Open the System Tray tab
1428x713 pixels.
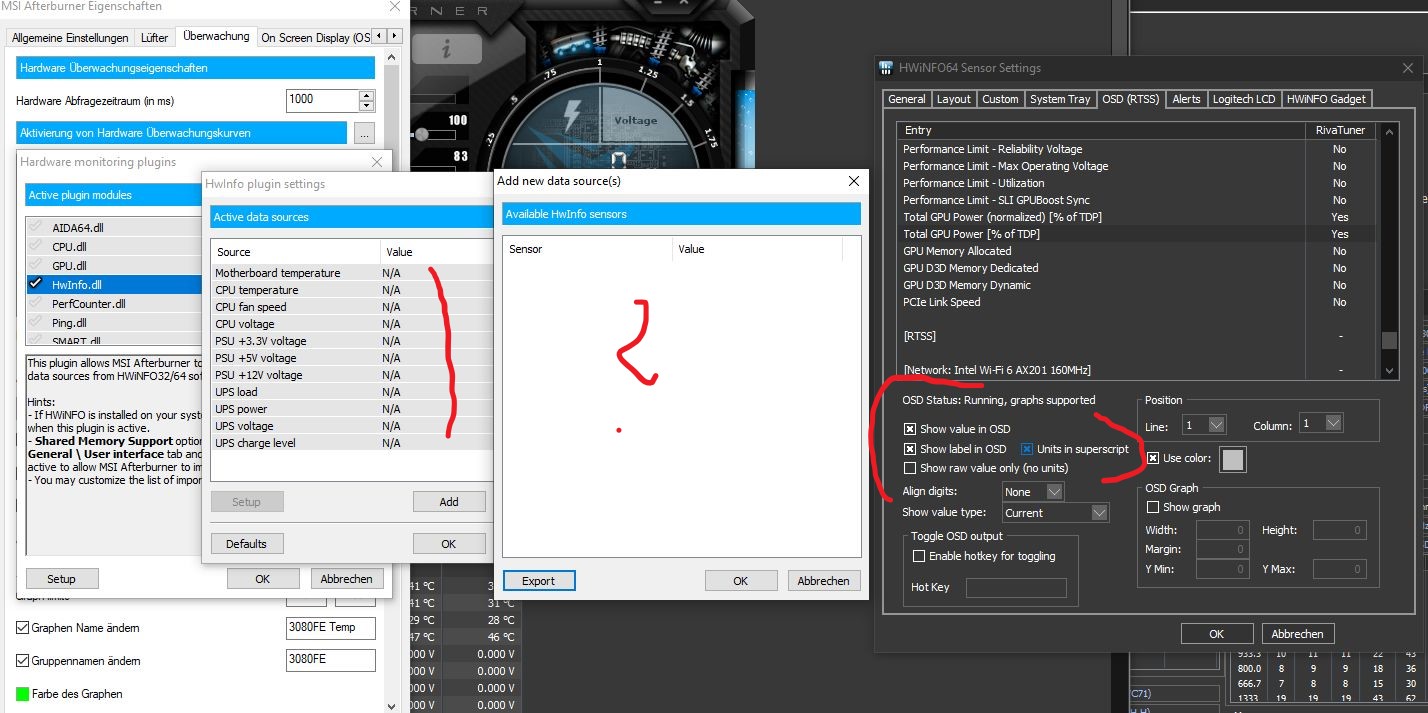(1060, 99)
